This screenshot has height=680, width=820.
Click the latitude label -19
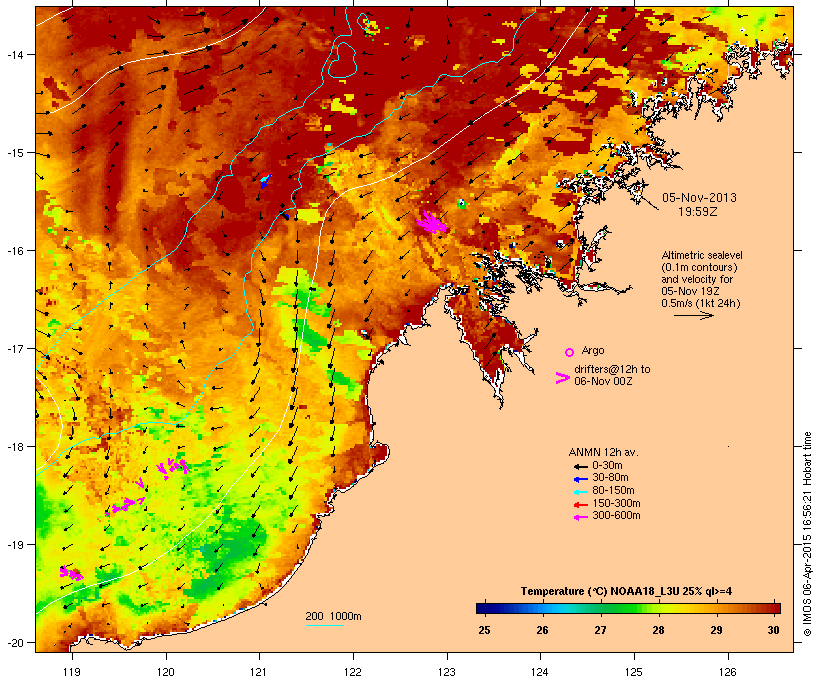click(14, 545)
